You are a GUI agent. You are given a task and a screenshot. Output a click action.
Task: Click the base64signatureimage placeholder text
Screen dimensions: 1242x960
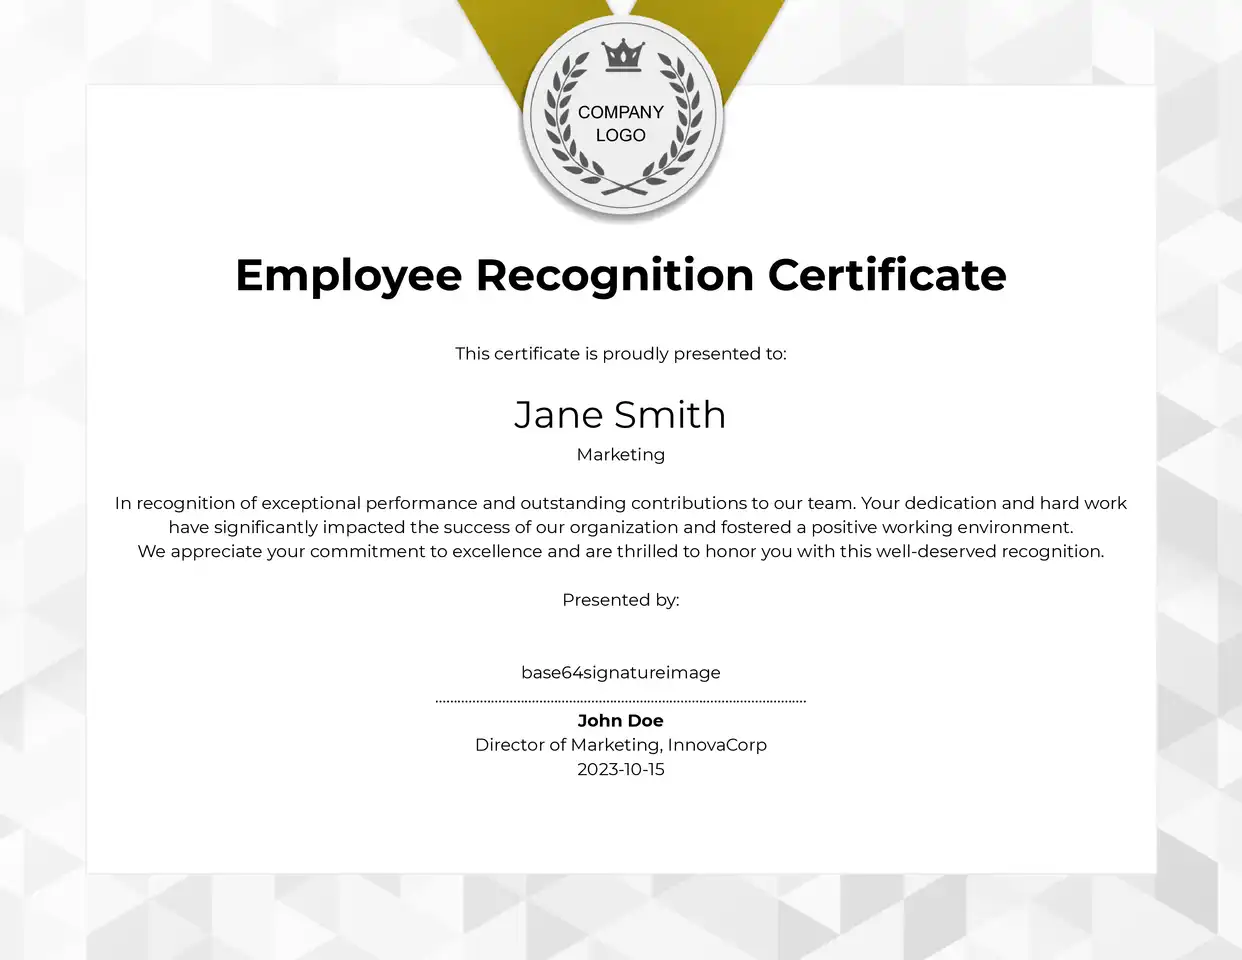tap(620, 672)
